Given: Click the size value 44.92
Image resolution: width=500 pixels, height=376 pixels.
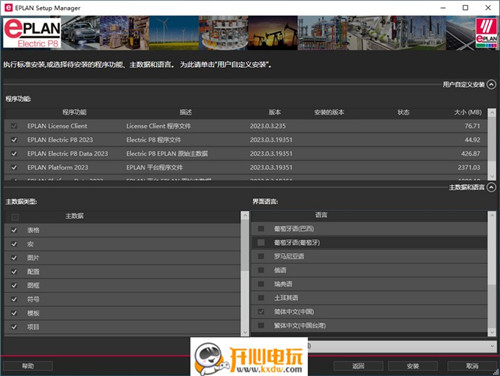Looking at the screenshot, I should 472,140.
